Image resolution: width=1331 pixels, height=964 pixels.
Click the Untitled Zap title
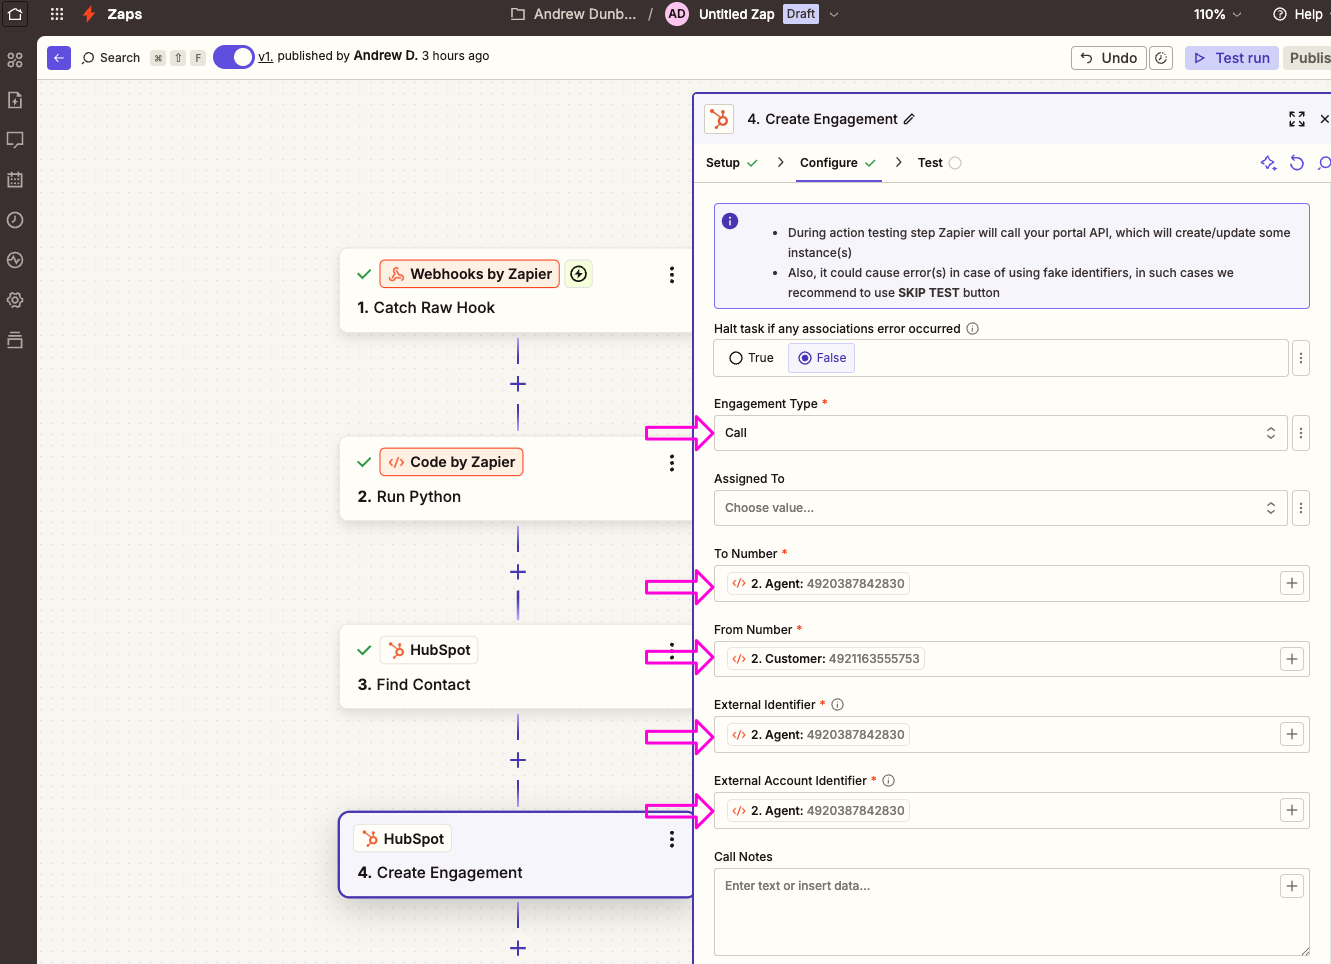click(736, 14)
